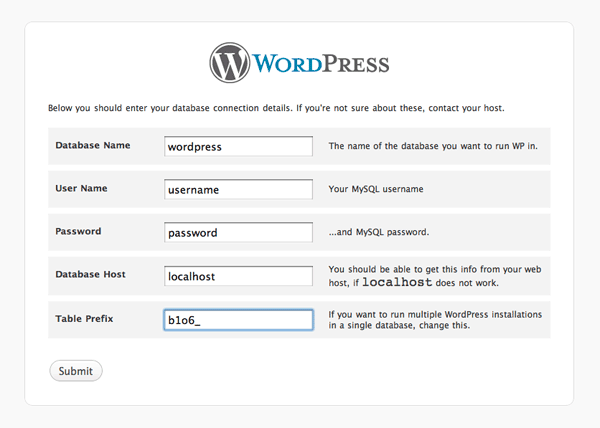Click the User Name input field
This screenshot has height=428, width=600.
[x=238, y=189]
